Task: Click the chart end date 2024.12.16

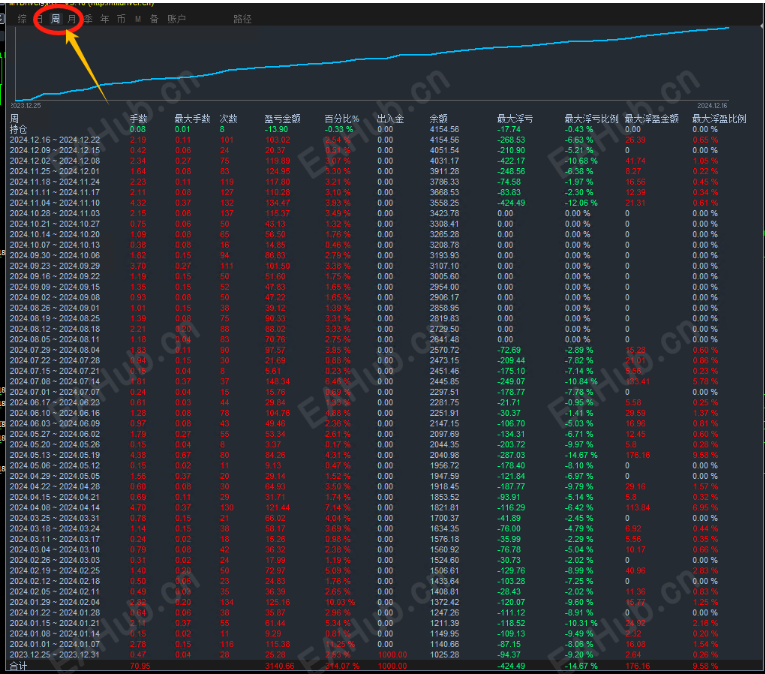Action: (712, 105)
